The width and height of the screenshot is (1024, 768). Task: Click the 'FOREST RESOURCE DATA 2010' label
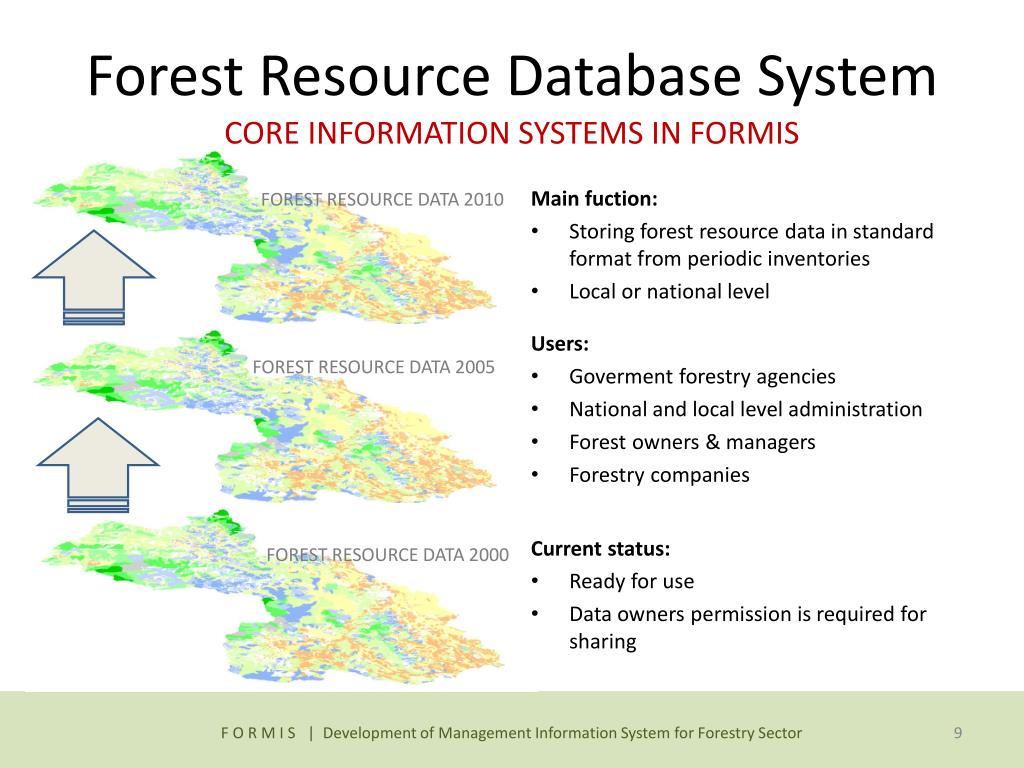tap(382, 199)
